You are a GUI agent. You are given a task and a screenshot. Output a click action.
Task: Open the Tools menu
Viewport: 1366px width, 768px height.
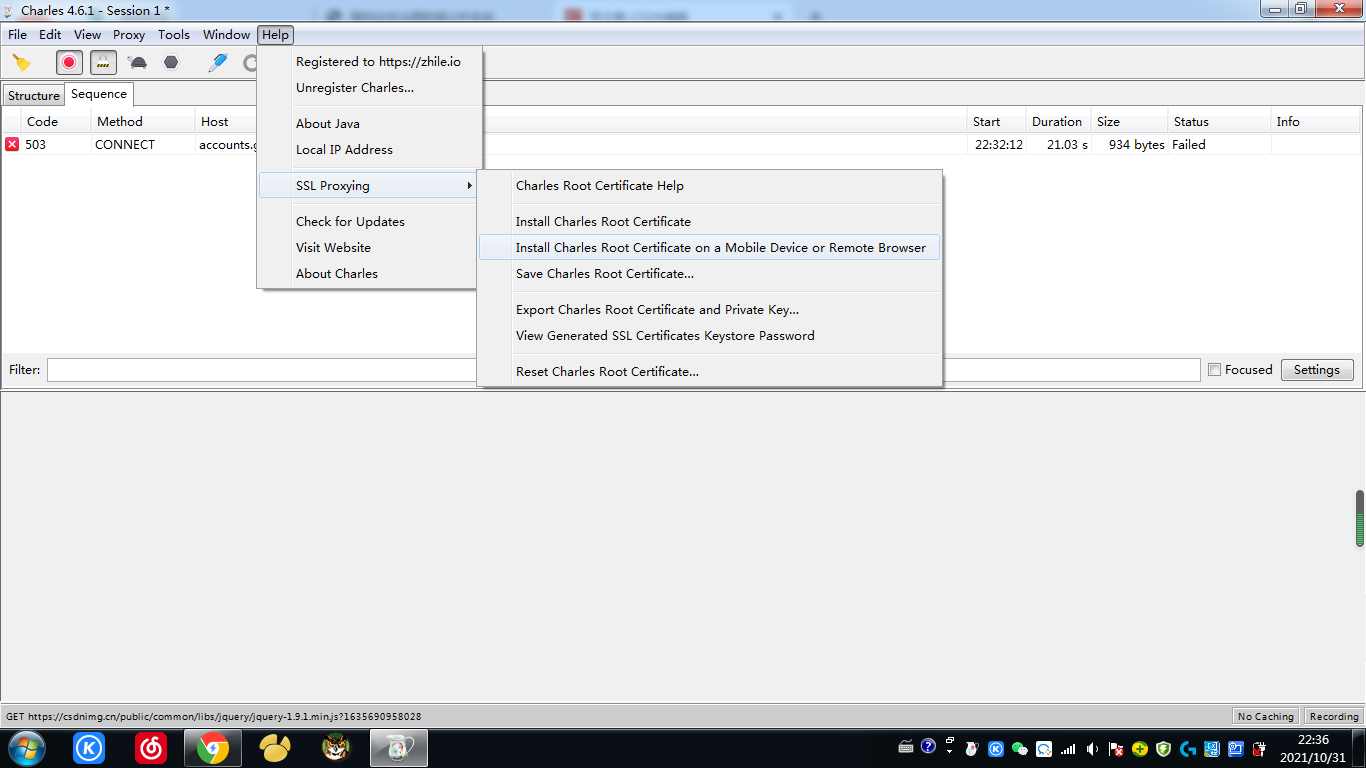174,35
